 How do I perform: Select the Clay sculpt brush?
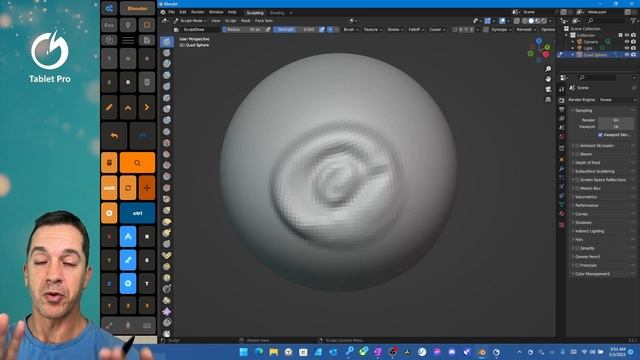click(167, 64)
